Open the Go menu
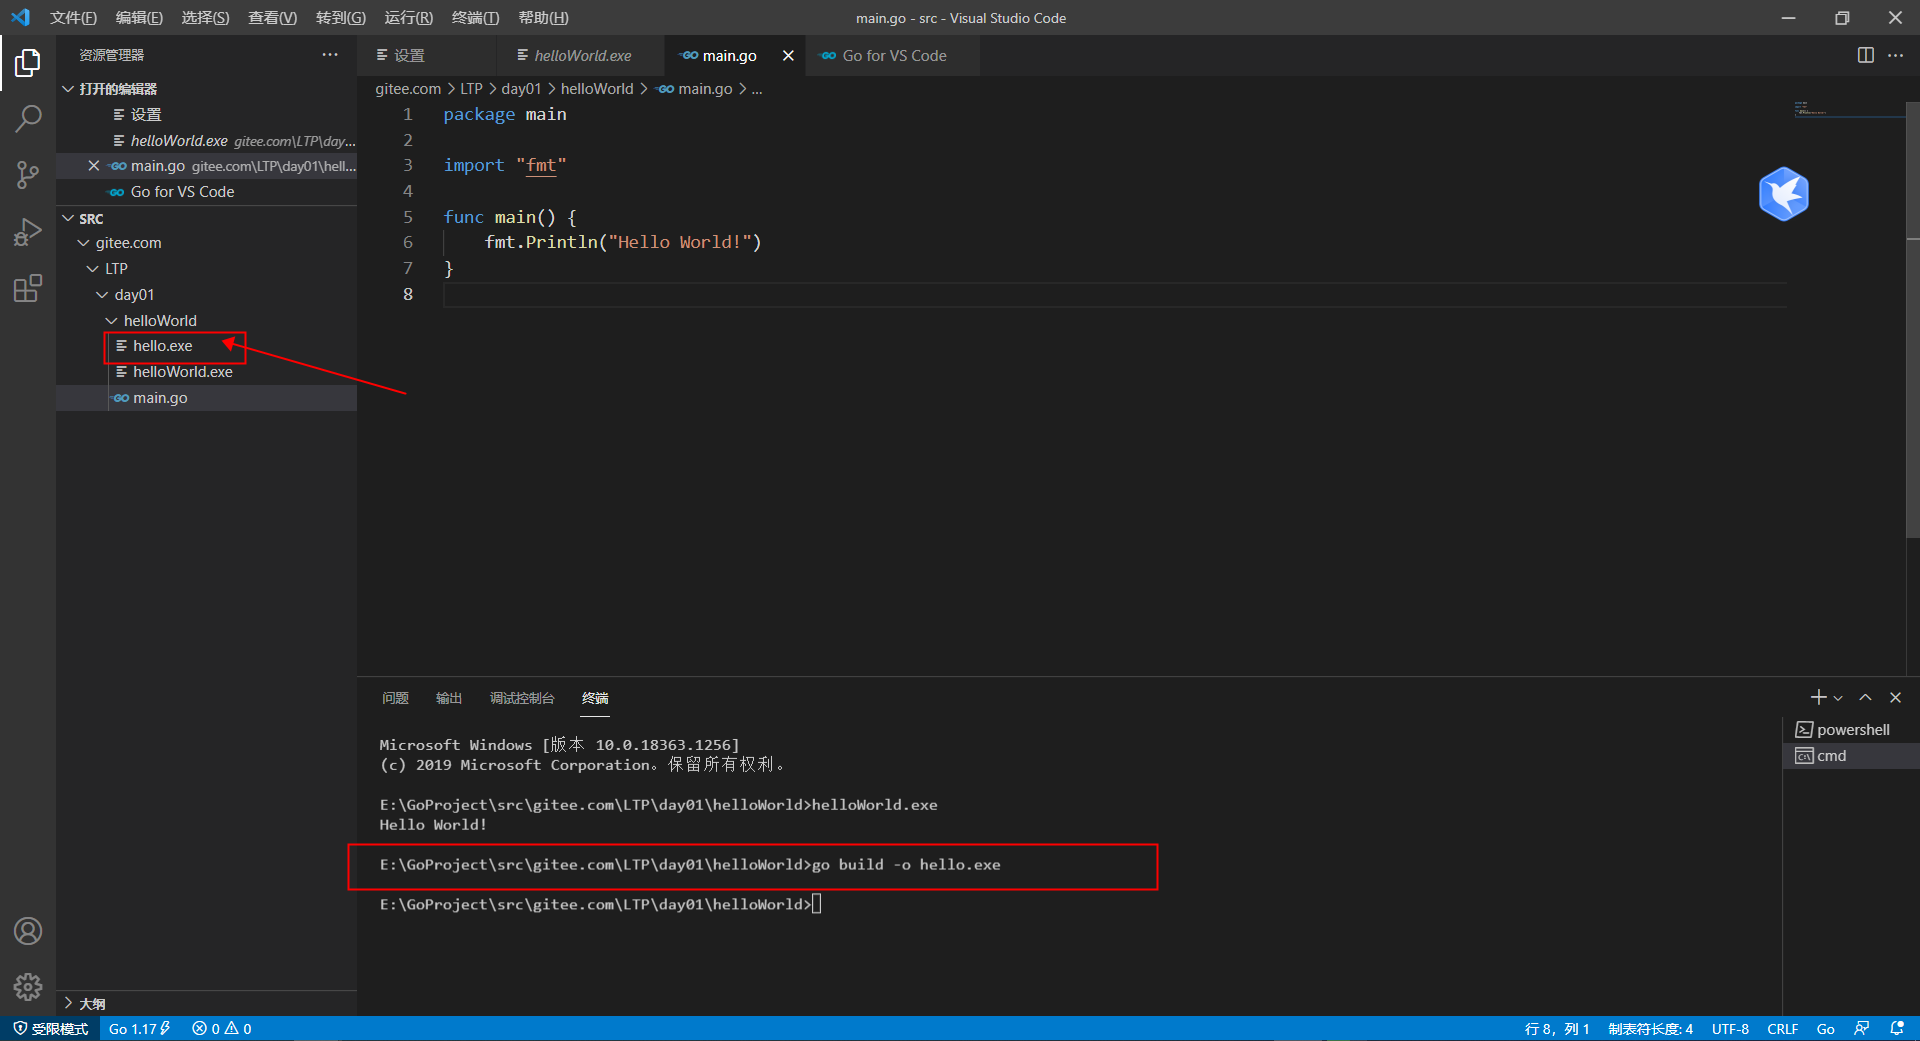 (340, 18)
